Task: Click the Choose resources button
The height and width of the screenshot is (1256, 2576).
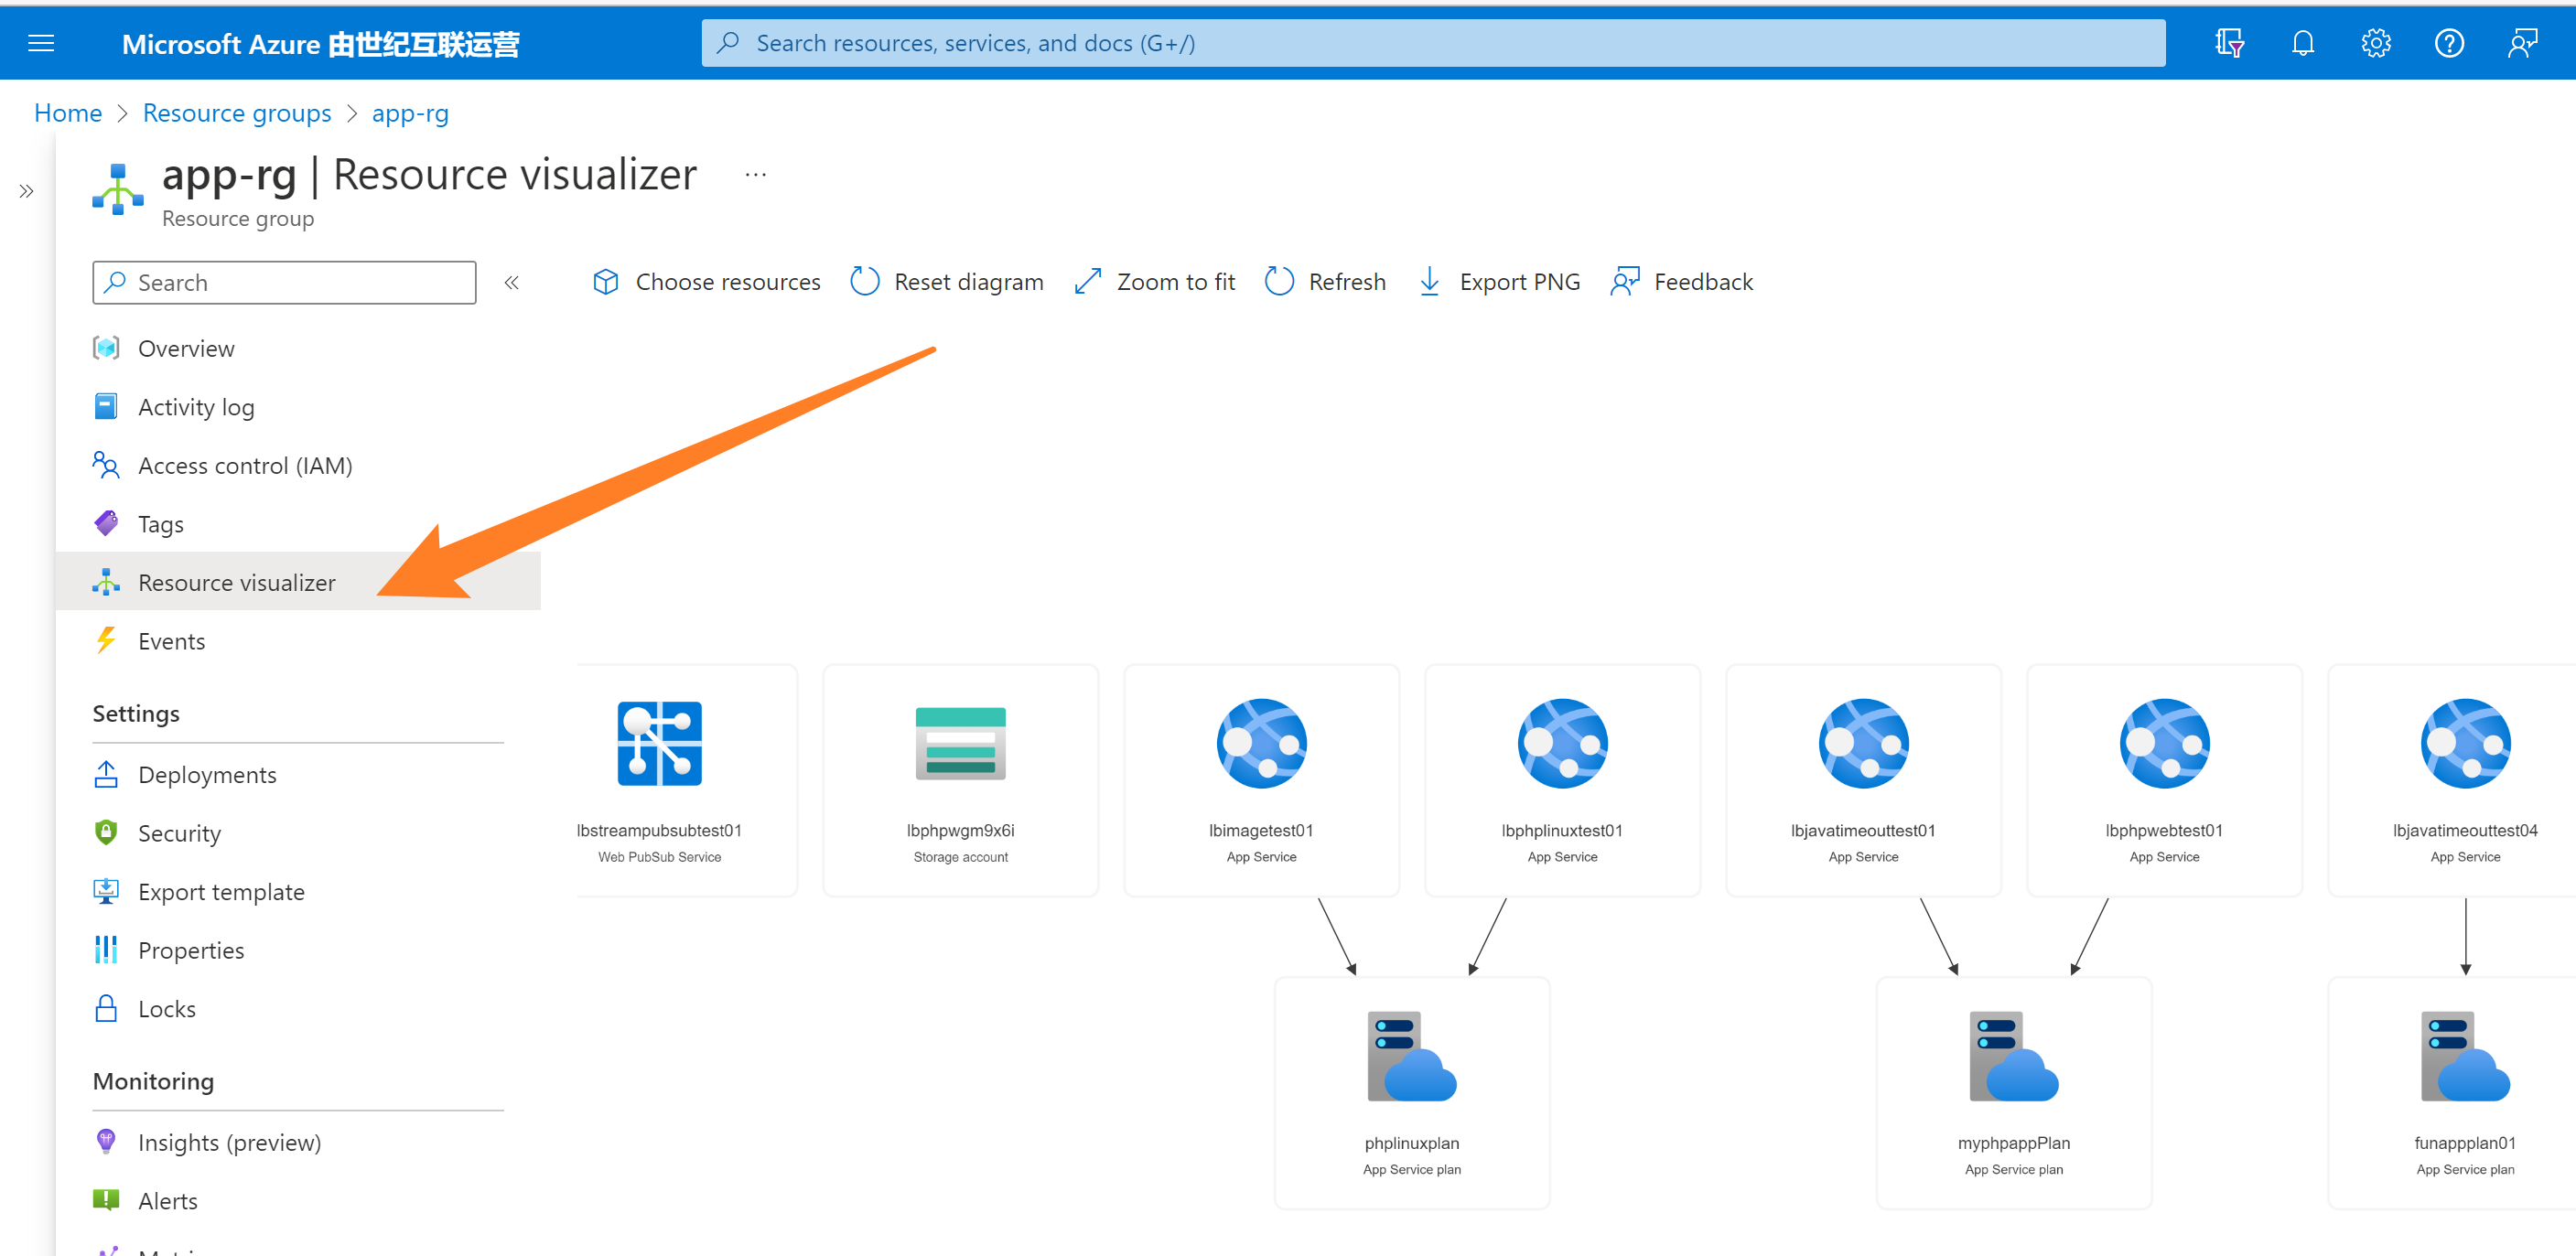Action: (x=706, y=282)
